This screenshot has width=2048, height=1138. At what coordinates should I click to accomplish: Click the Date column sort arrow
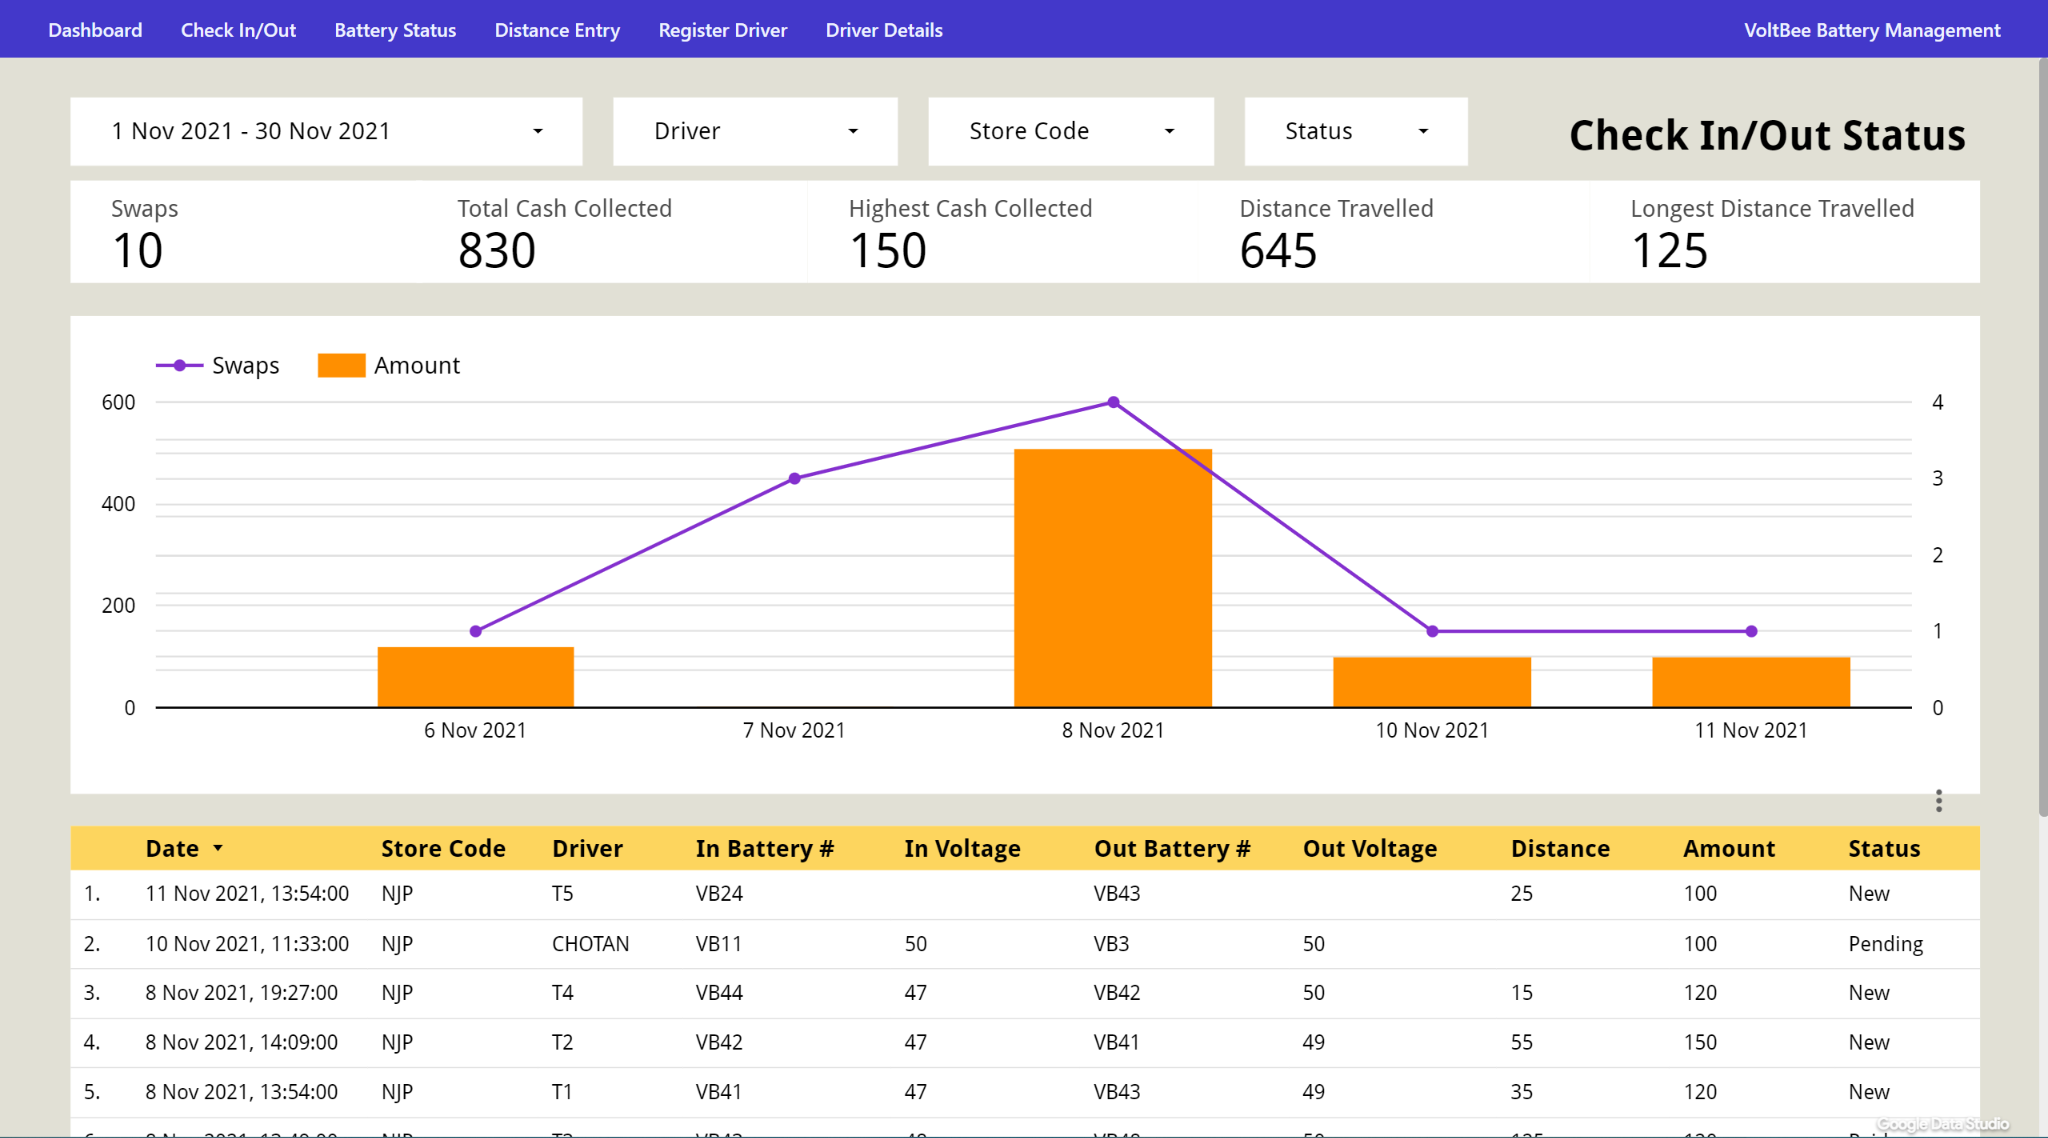218,848
